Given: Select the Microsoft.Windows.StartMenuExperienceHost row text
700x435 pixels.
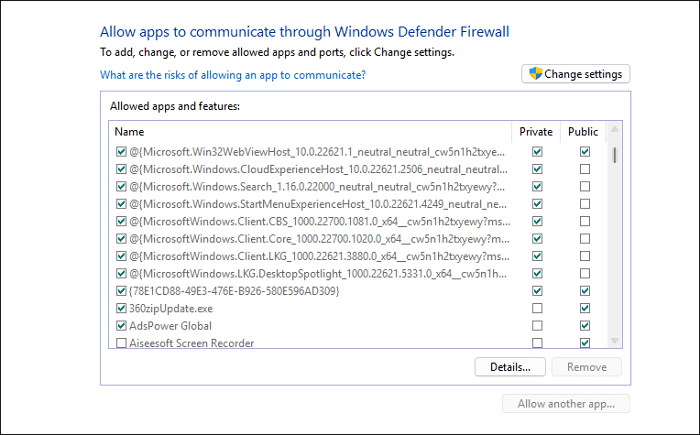Looking at the screenshot, I should click(318, 204).
